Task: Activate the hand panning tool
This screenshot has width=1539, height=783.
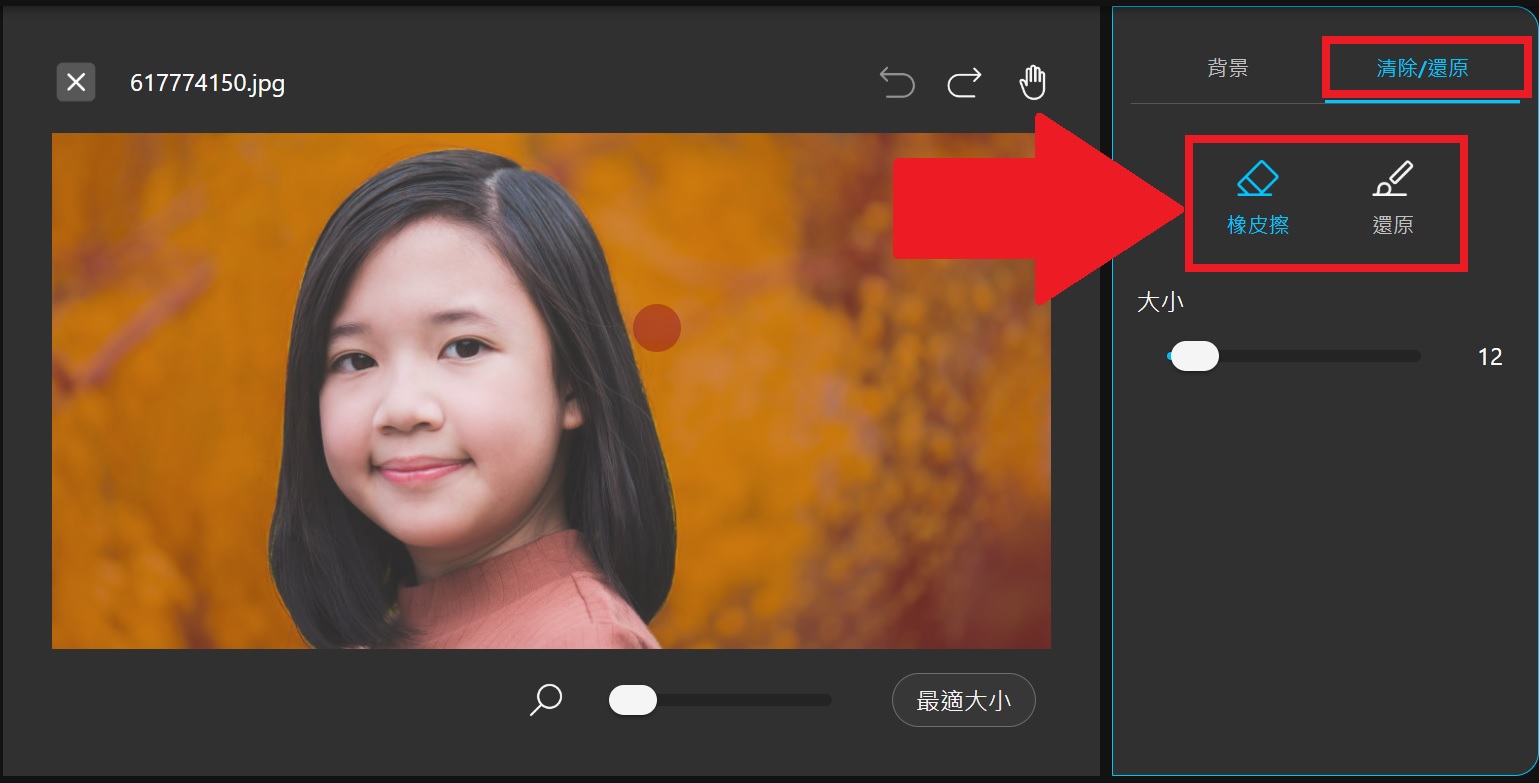Action: [1032, 83]
